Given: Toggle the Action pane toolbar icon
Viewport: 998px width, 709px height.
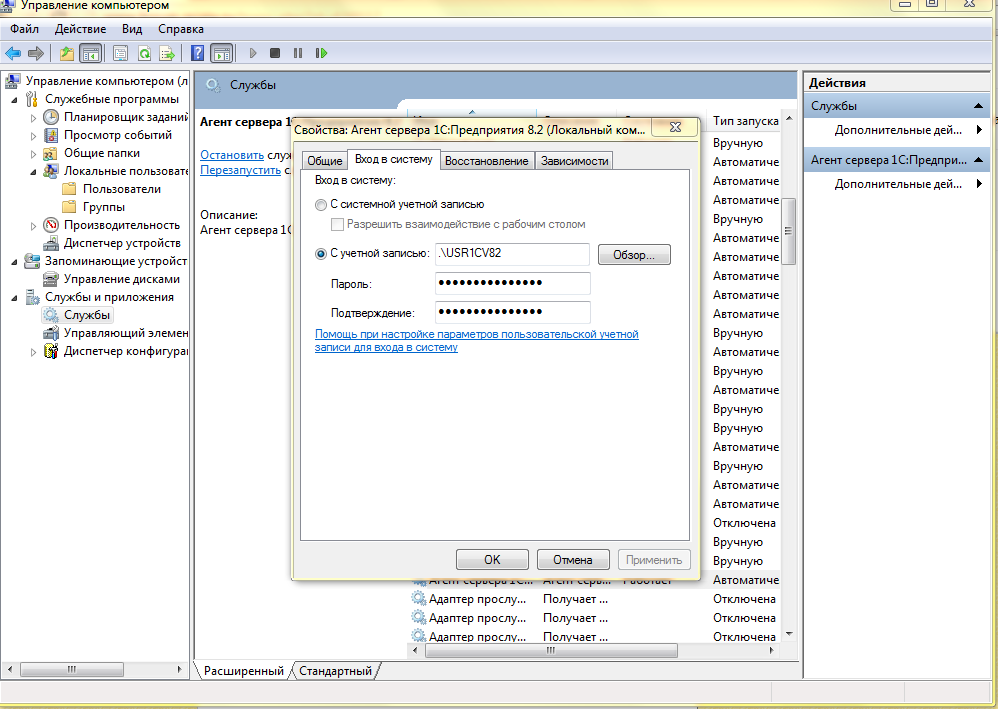Looking at the screenshot, I should pyautogui.click(x=221, y=53).
